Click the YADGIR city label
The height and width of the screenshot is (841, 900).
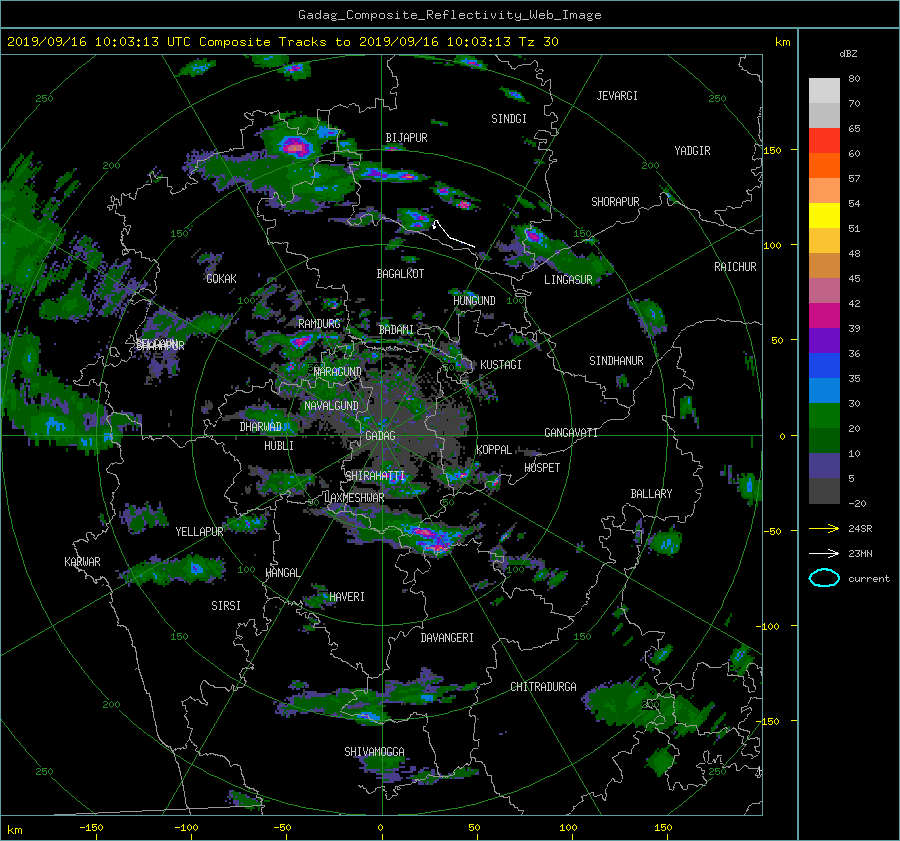tap(692, 151)
